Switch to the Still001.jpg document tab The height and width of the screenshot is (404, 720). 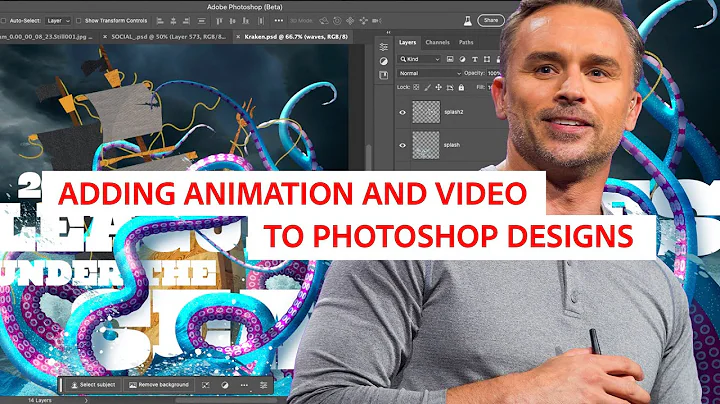coord(46,37)
